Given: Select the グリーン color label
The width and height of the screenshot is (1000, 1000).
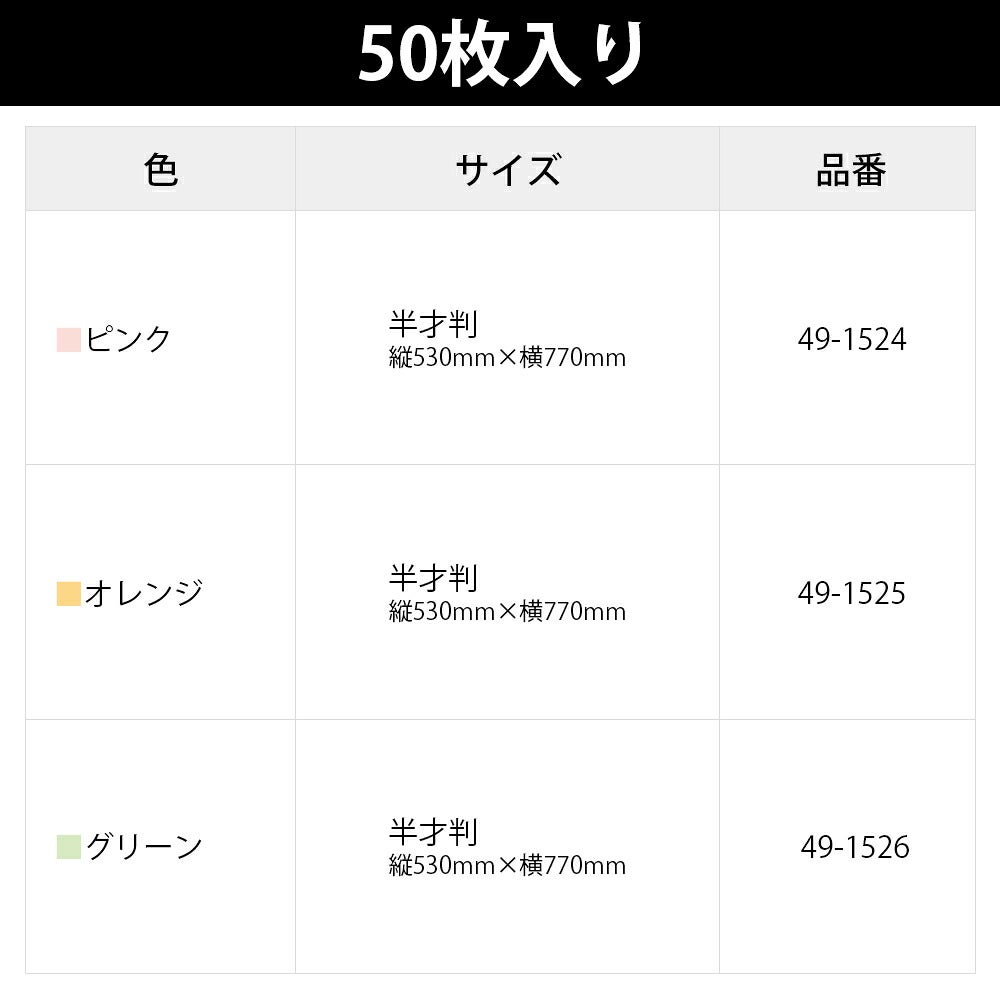Looking at the screenshot, I should point(144,847).
